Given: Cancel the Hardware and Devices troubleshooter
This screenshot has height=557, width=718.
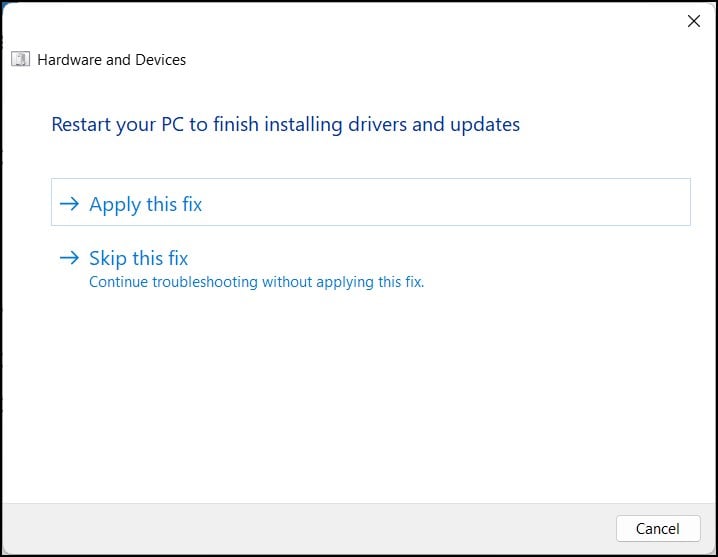Looking at the screenshot, I should click(658, 528).
